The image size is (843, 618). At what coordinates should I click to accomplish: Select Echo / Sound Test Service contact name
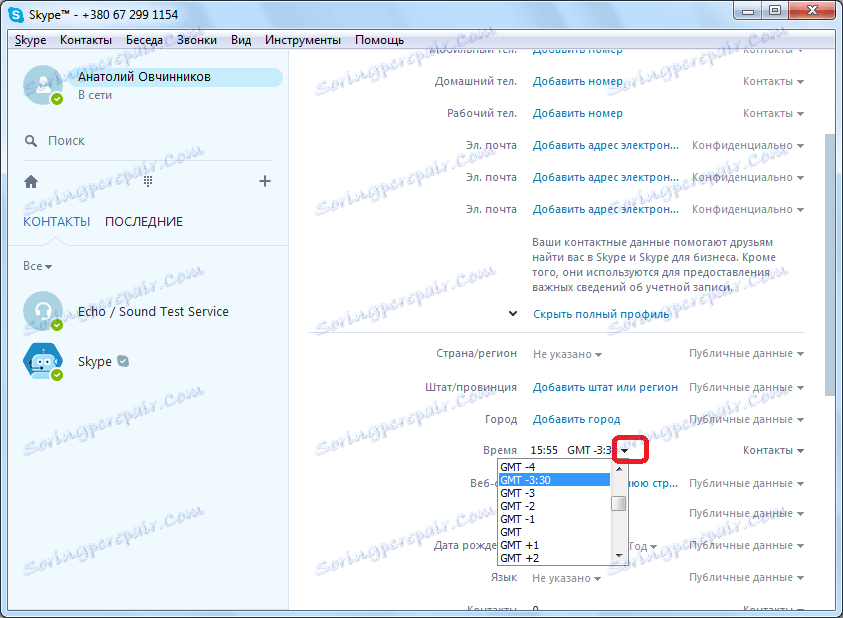[153, 312]
